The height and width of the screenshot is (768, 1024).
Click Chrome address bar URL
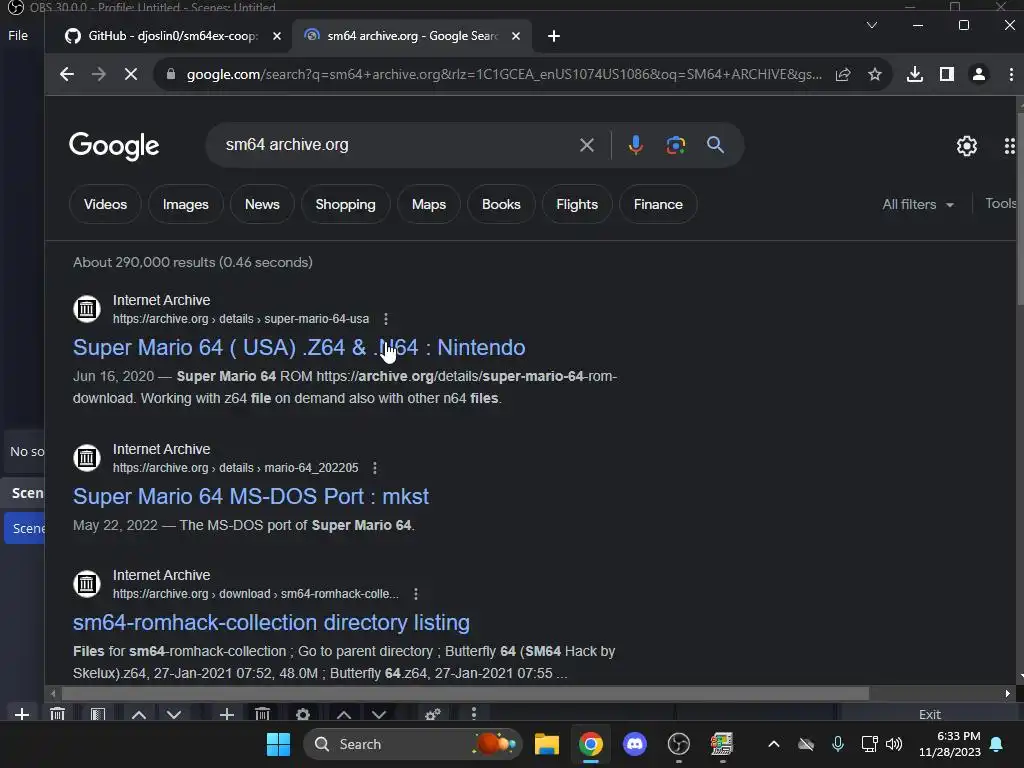[x=504, y=74]
